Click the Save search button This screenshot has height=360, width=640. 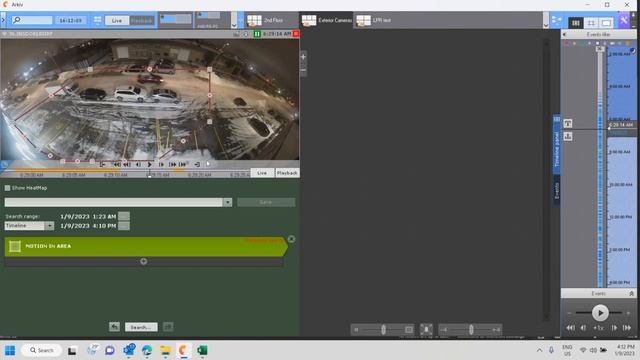tap(266, 202)
